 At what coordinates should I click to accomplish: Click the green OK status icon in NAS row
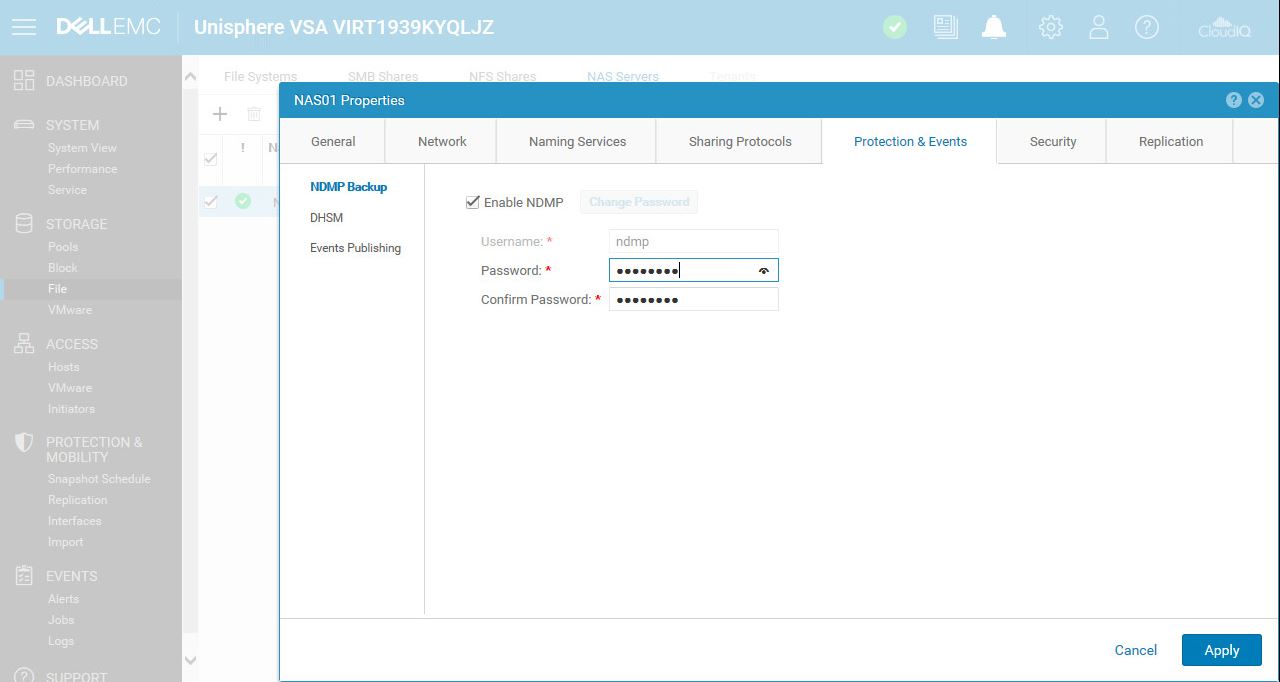[243, 201]
